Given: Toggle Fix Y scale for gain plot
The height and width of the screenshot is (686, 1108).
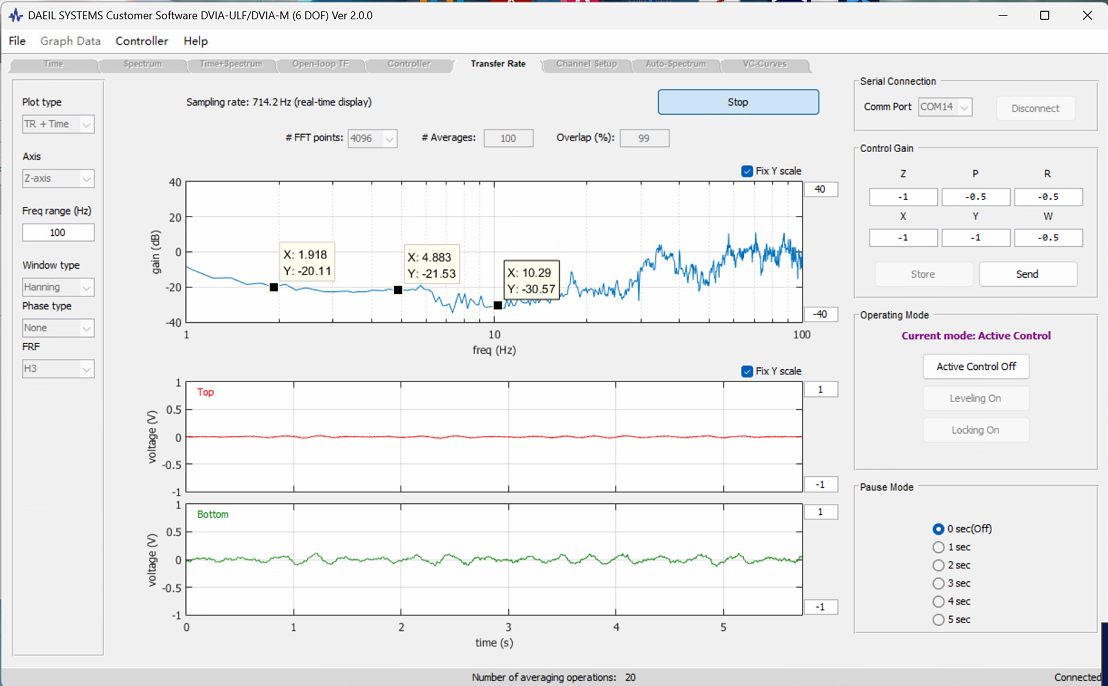Looking at the screenshot, I should pos(747,171).
